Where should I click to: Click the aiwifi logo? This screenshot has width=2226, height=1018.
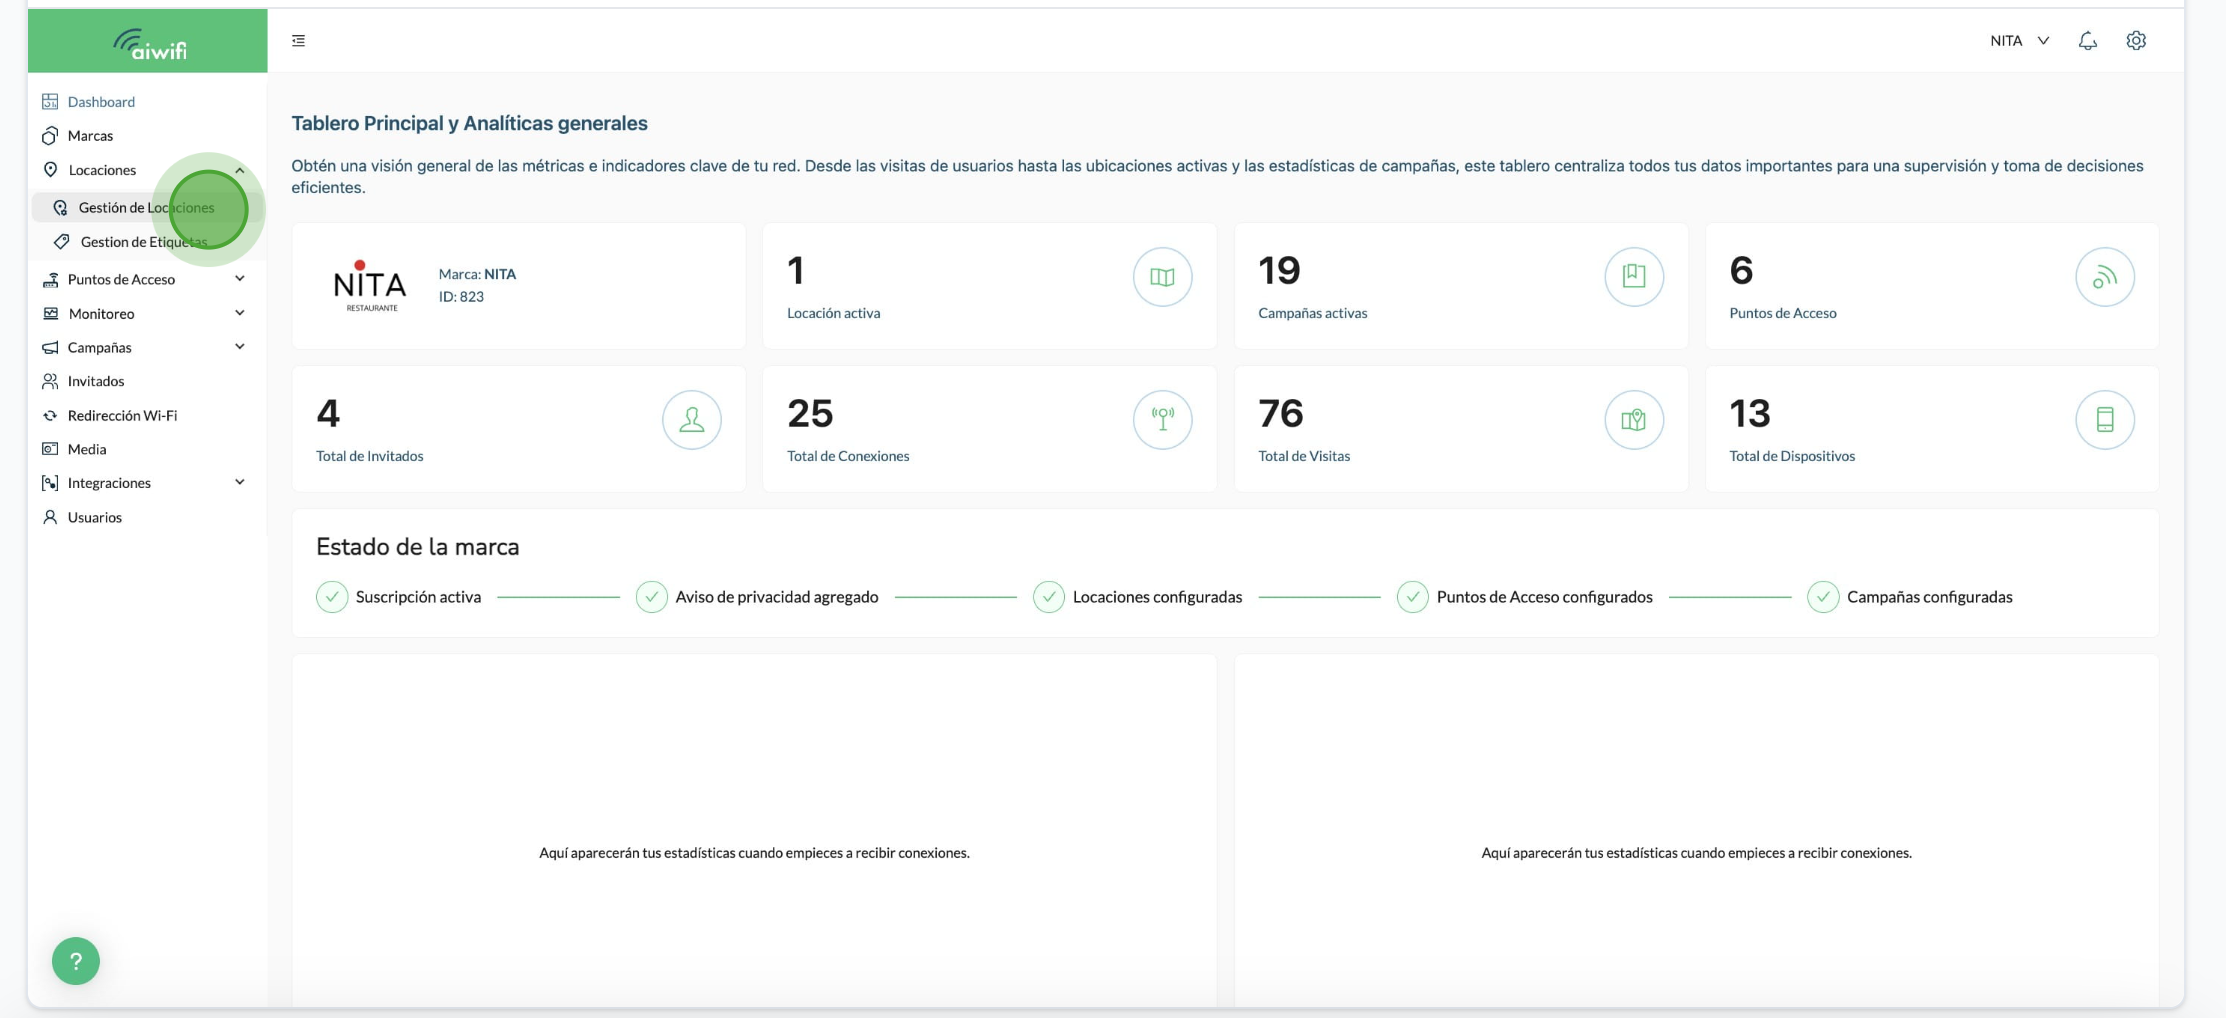(150, 43)
